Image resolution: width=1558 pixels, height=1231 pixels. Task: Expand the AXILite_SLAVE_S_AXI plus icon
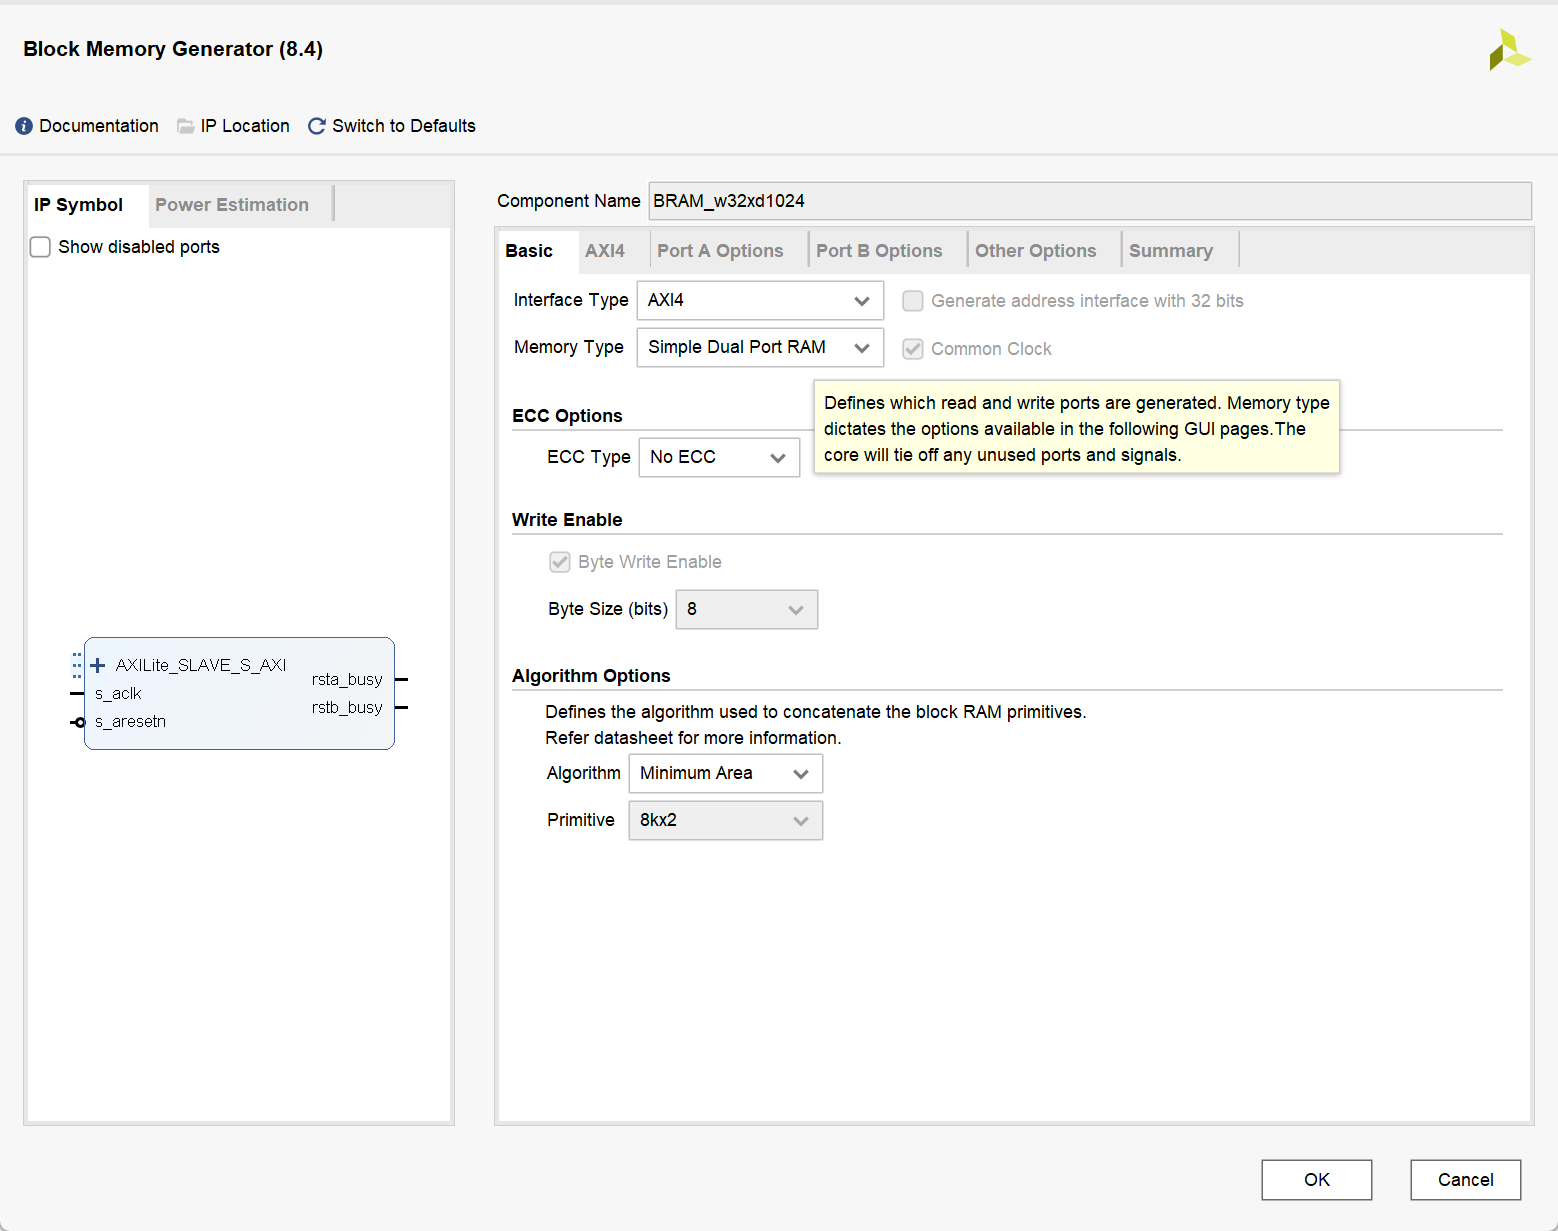(98, 665)
